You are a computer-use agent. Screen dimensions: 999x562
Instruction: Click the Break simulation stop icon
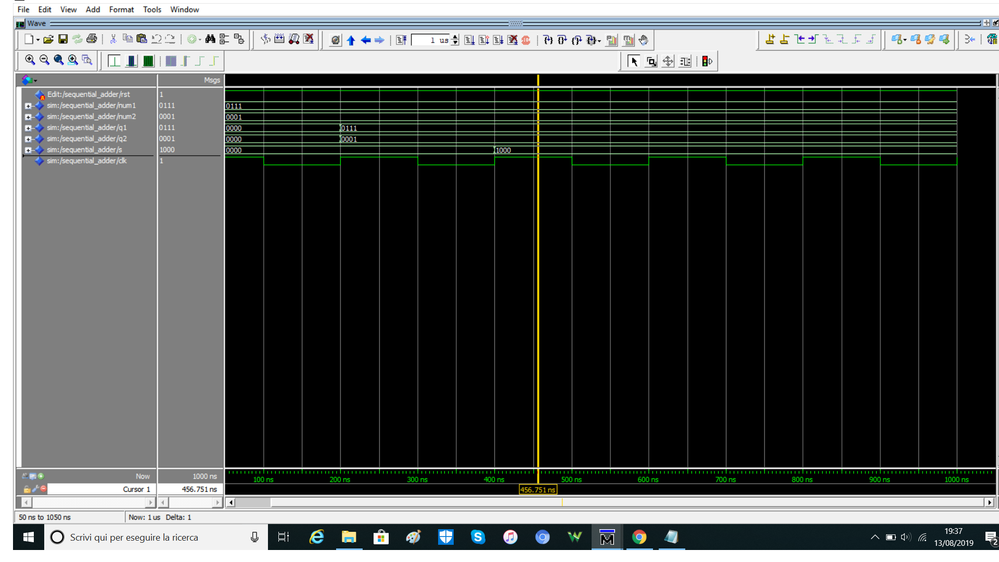(x=526, y=40)
